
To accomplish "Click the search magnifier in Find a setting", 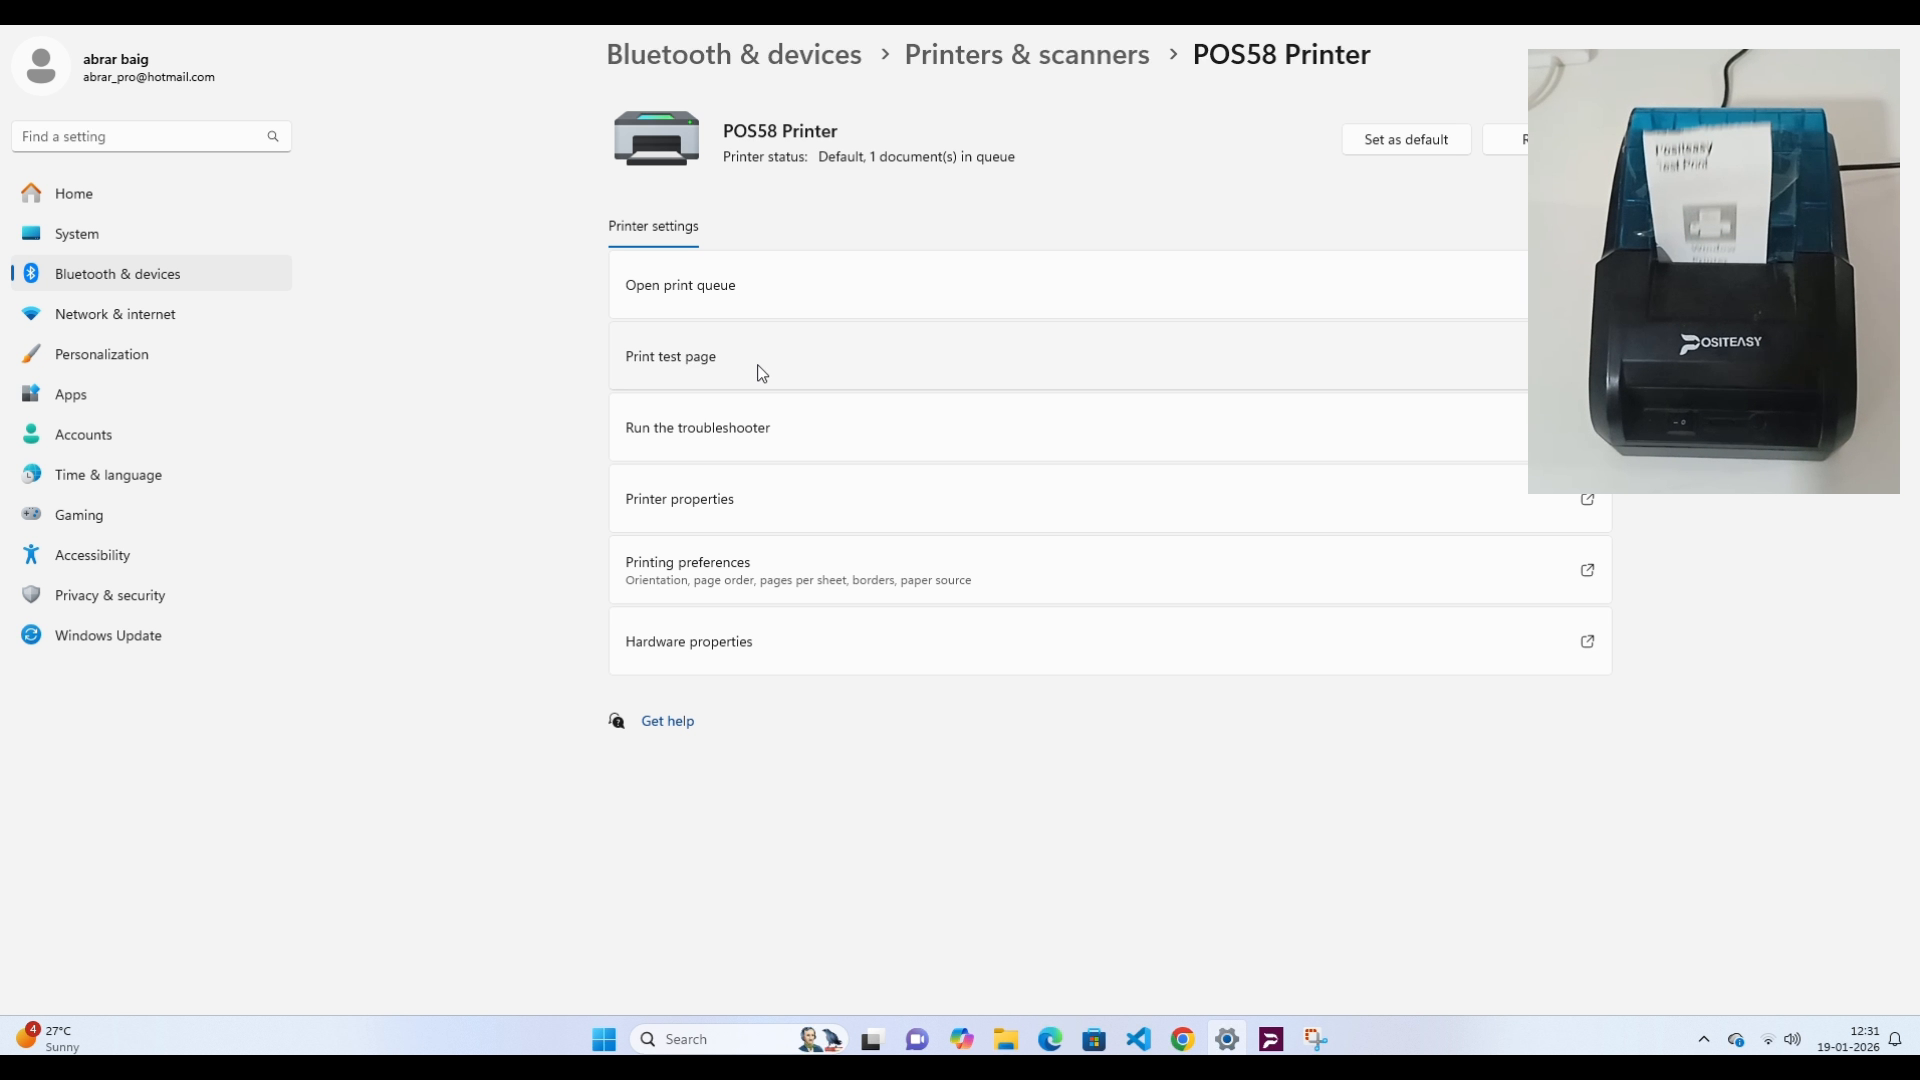I will click(273, 137).
